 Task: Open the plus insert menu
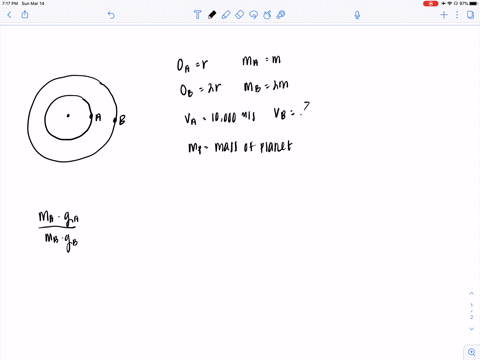444,15
